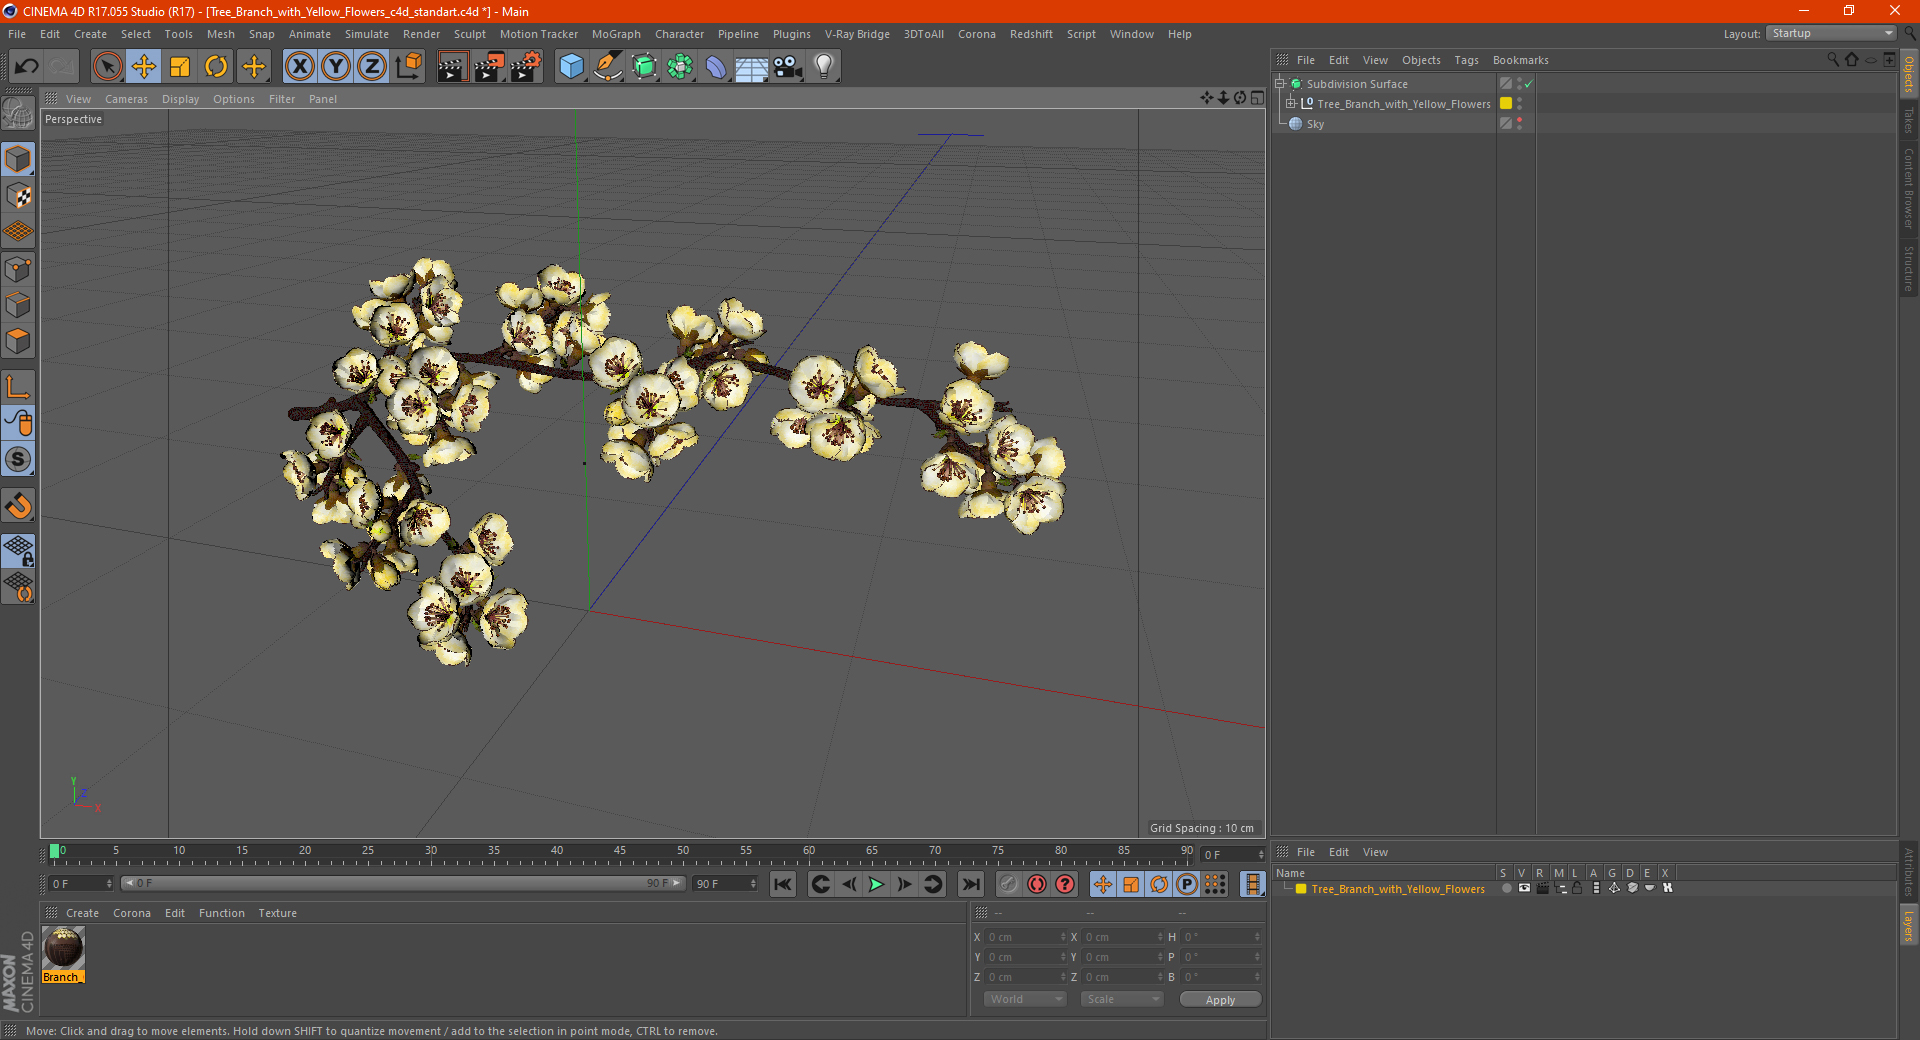Image resolution: width=1920 pixels, height=1040 pixels.
Task: Toggle Parameter keyframe recording P icon
Action: (1187, 884)
